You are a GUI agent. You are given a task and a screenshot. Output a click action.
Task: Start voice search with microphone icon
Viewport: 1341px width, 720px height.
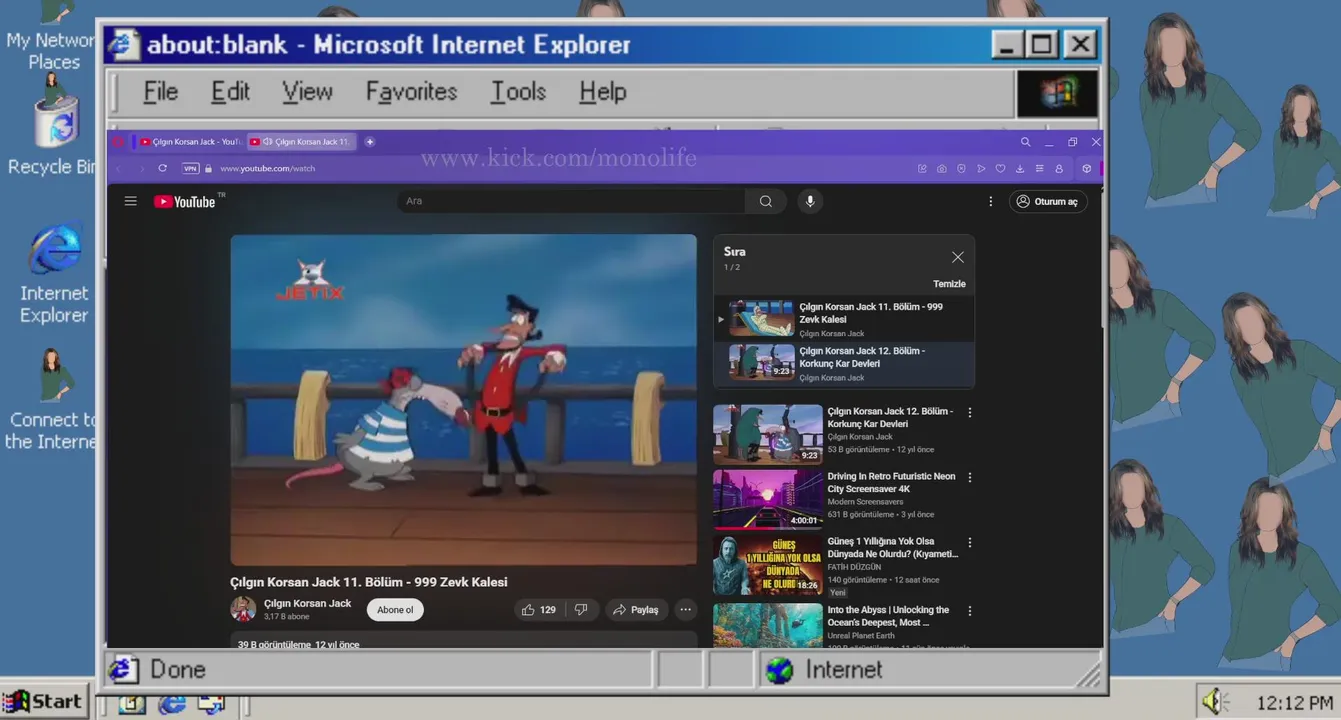pyautogui.click(x=810, y=201)
